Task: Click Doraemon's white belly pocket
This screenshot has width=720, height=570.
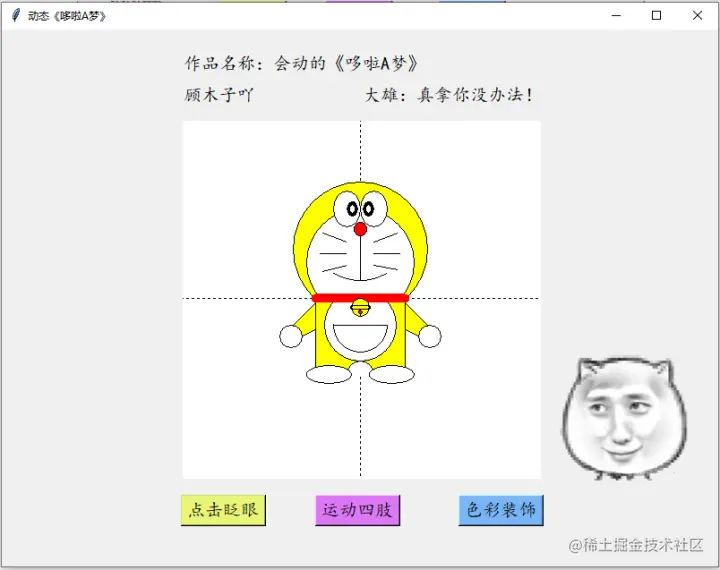Action: coord(360,339)
